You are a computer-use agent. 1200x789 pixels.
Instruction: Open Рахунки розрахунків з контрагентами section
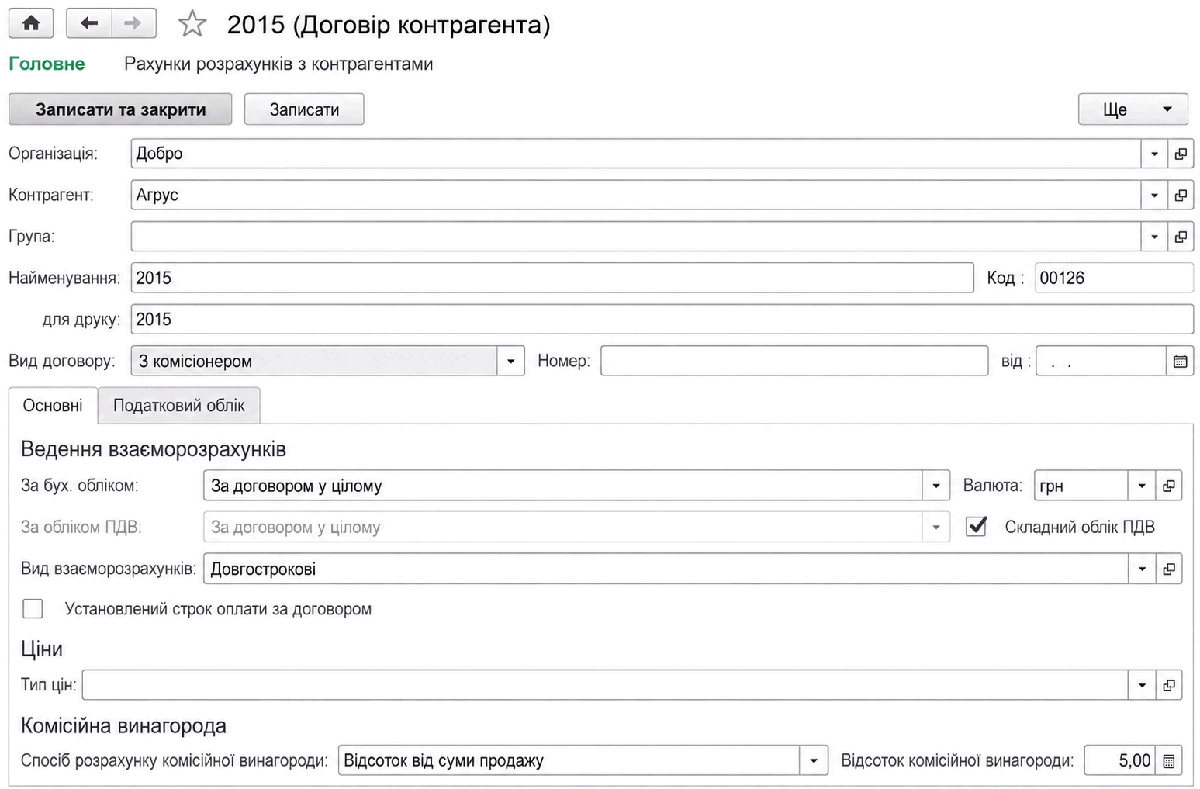point(278,64)
